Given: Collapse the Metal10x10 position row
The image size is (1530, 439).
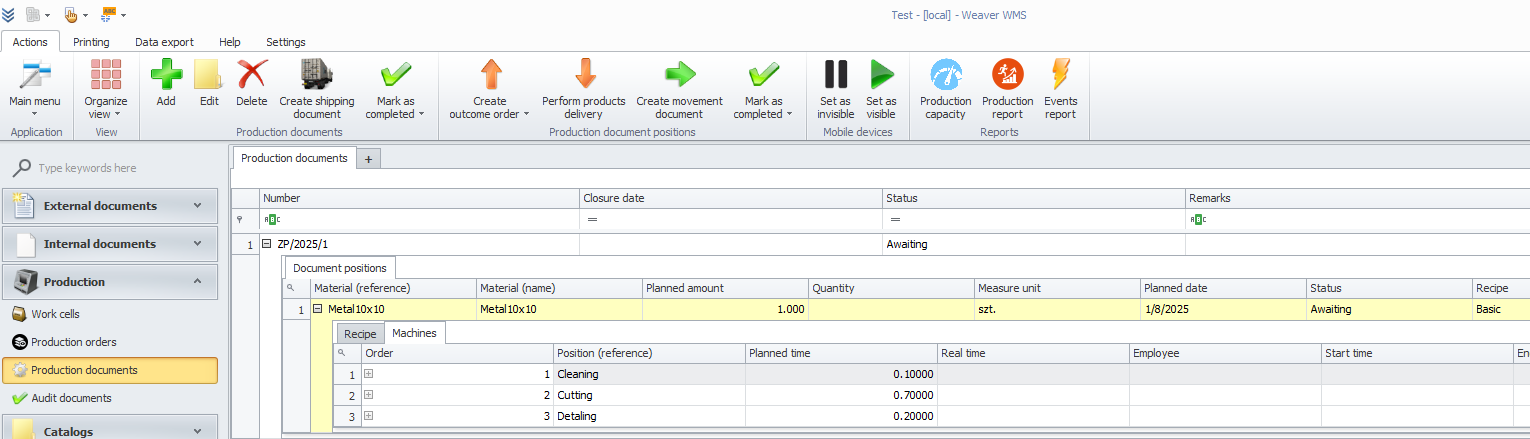Looking at the screenshot, I should pyautogui.click(x=318, y=309).
